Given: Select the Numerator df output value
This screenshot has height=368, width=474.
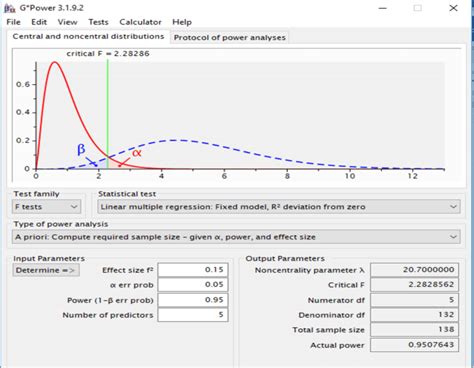Looking at the screenshot, I should (x=414, y=300).
